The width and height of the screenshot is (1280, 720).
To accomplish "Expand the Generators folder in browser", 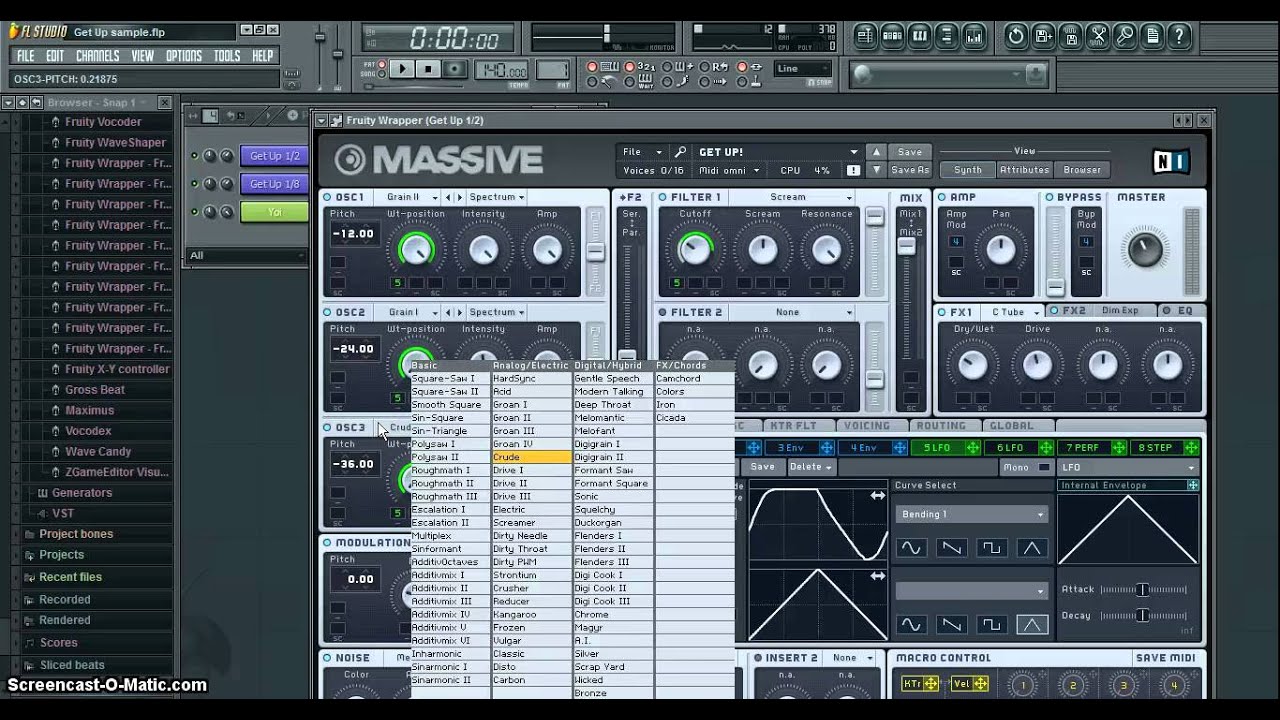I will point(82,493).
